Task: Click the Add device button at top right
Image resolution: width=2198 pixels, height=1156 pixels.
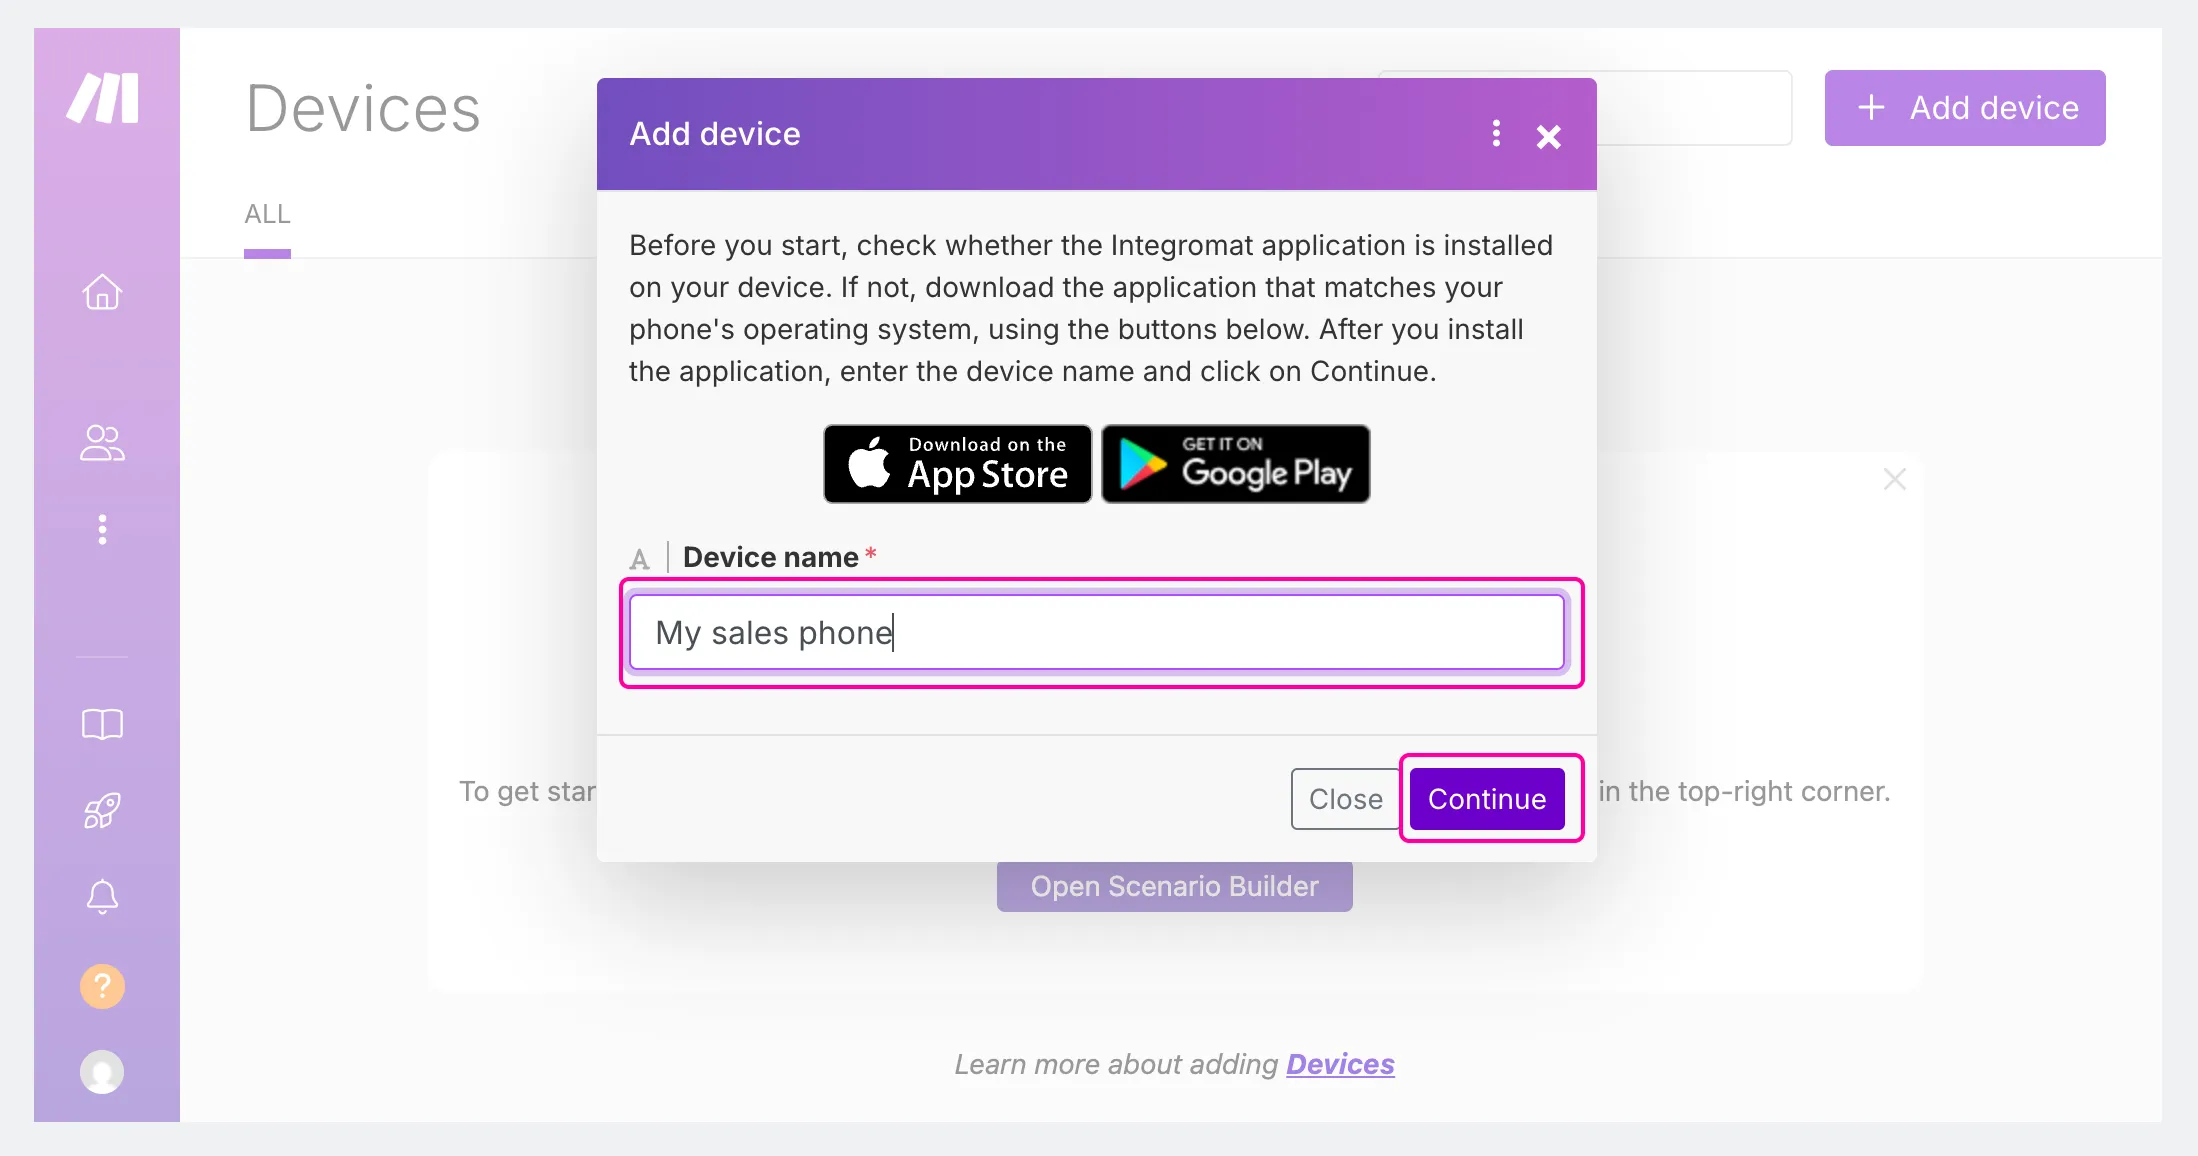Action: click(x=1965, y=108)
